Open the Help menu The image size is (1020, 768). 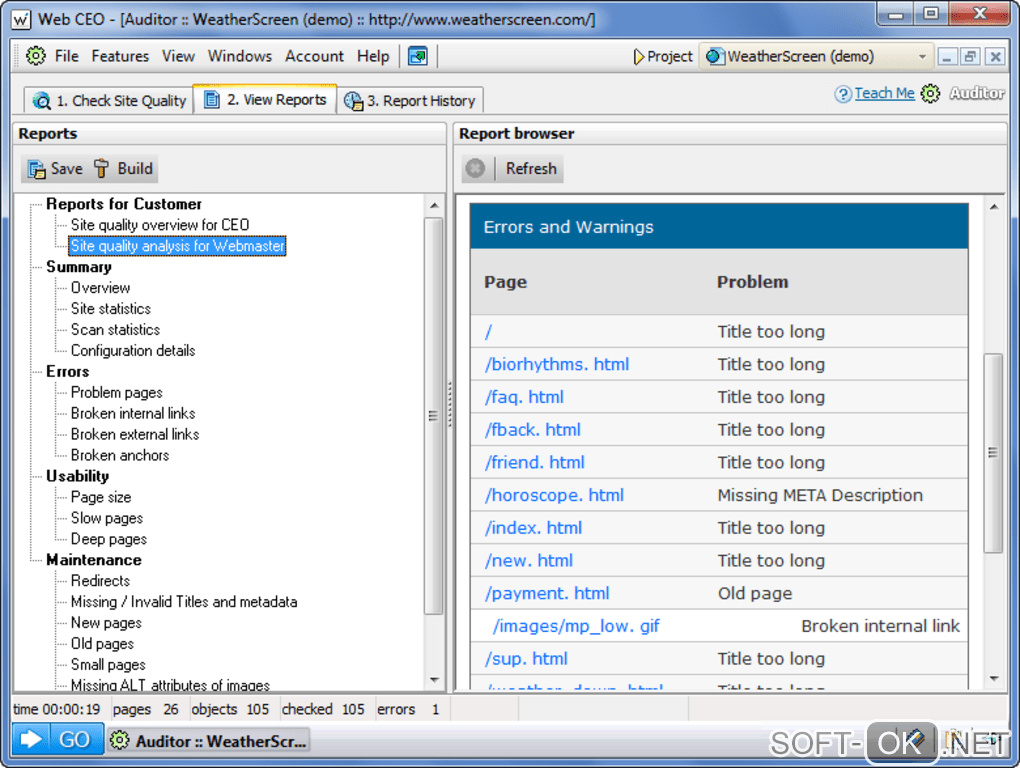(x=373, y=57)
